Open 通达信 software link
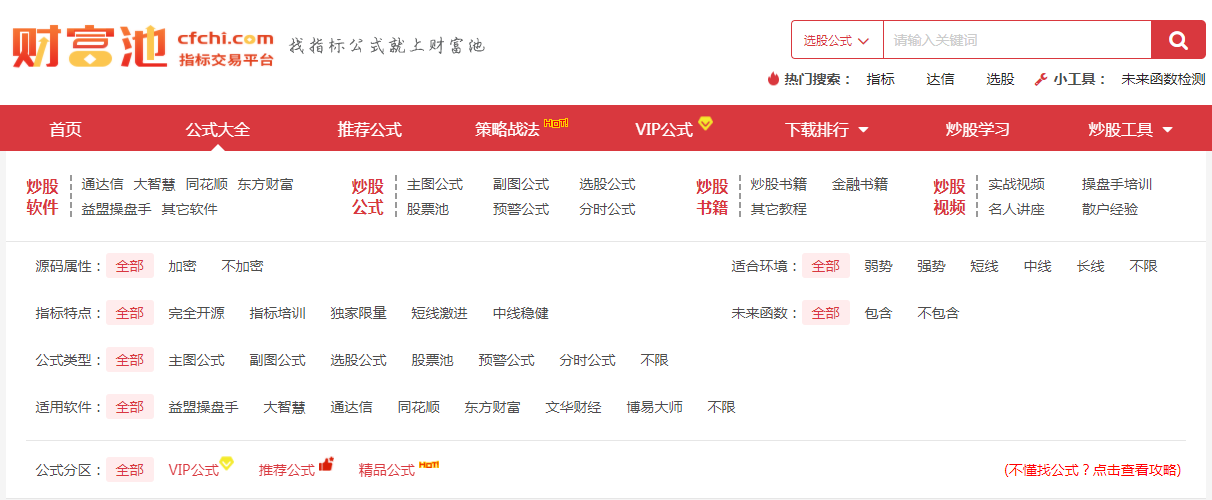 103,184
